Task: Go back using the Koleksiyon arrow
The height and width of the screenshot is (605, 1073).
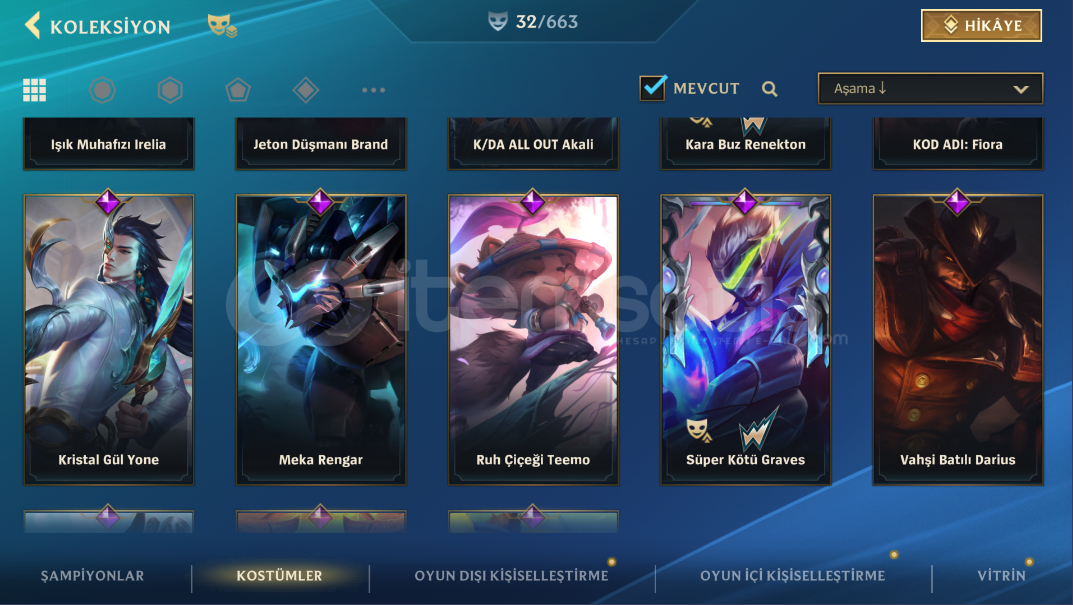Action: pos(32,26)
